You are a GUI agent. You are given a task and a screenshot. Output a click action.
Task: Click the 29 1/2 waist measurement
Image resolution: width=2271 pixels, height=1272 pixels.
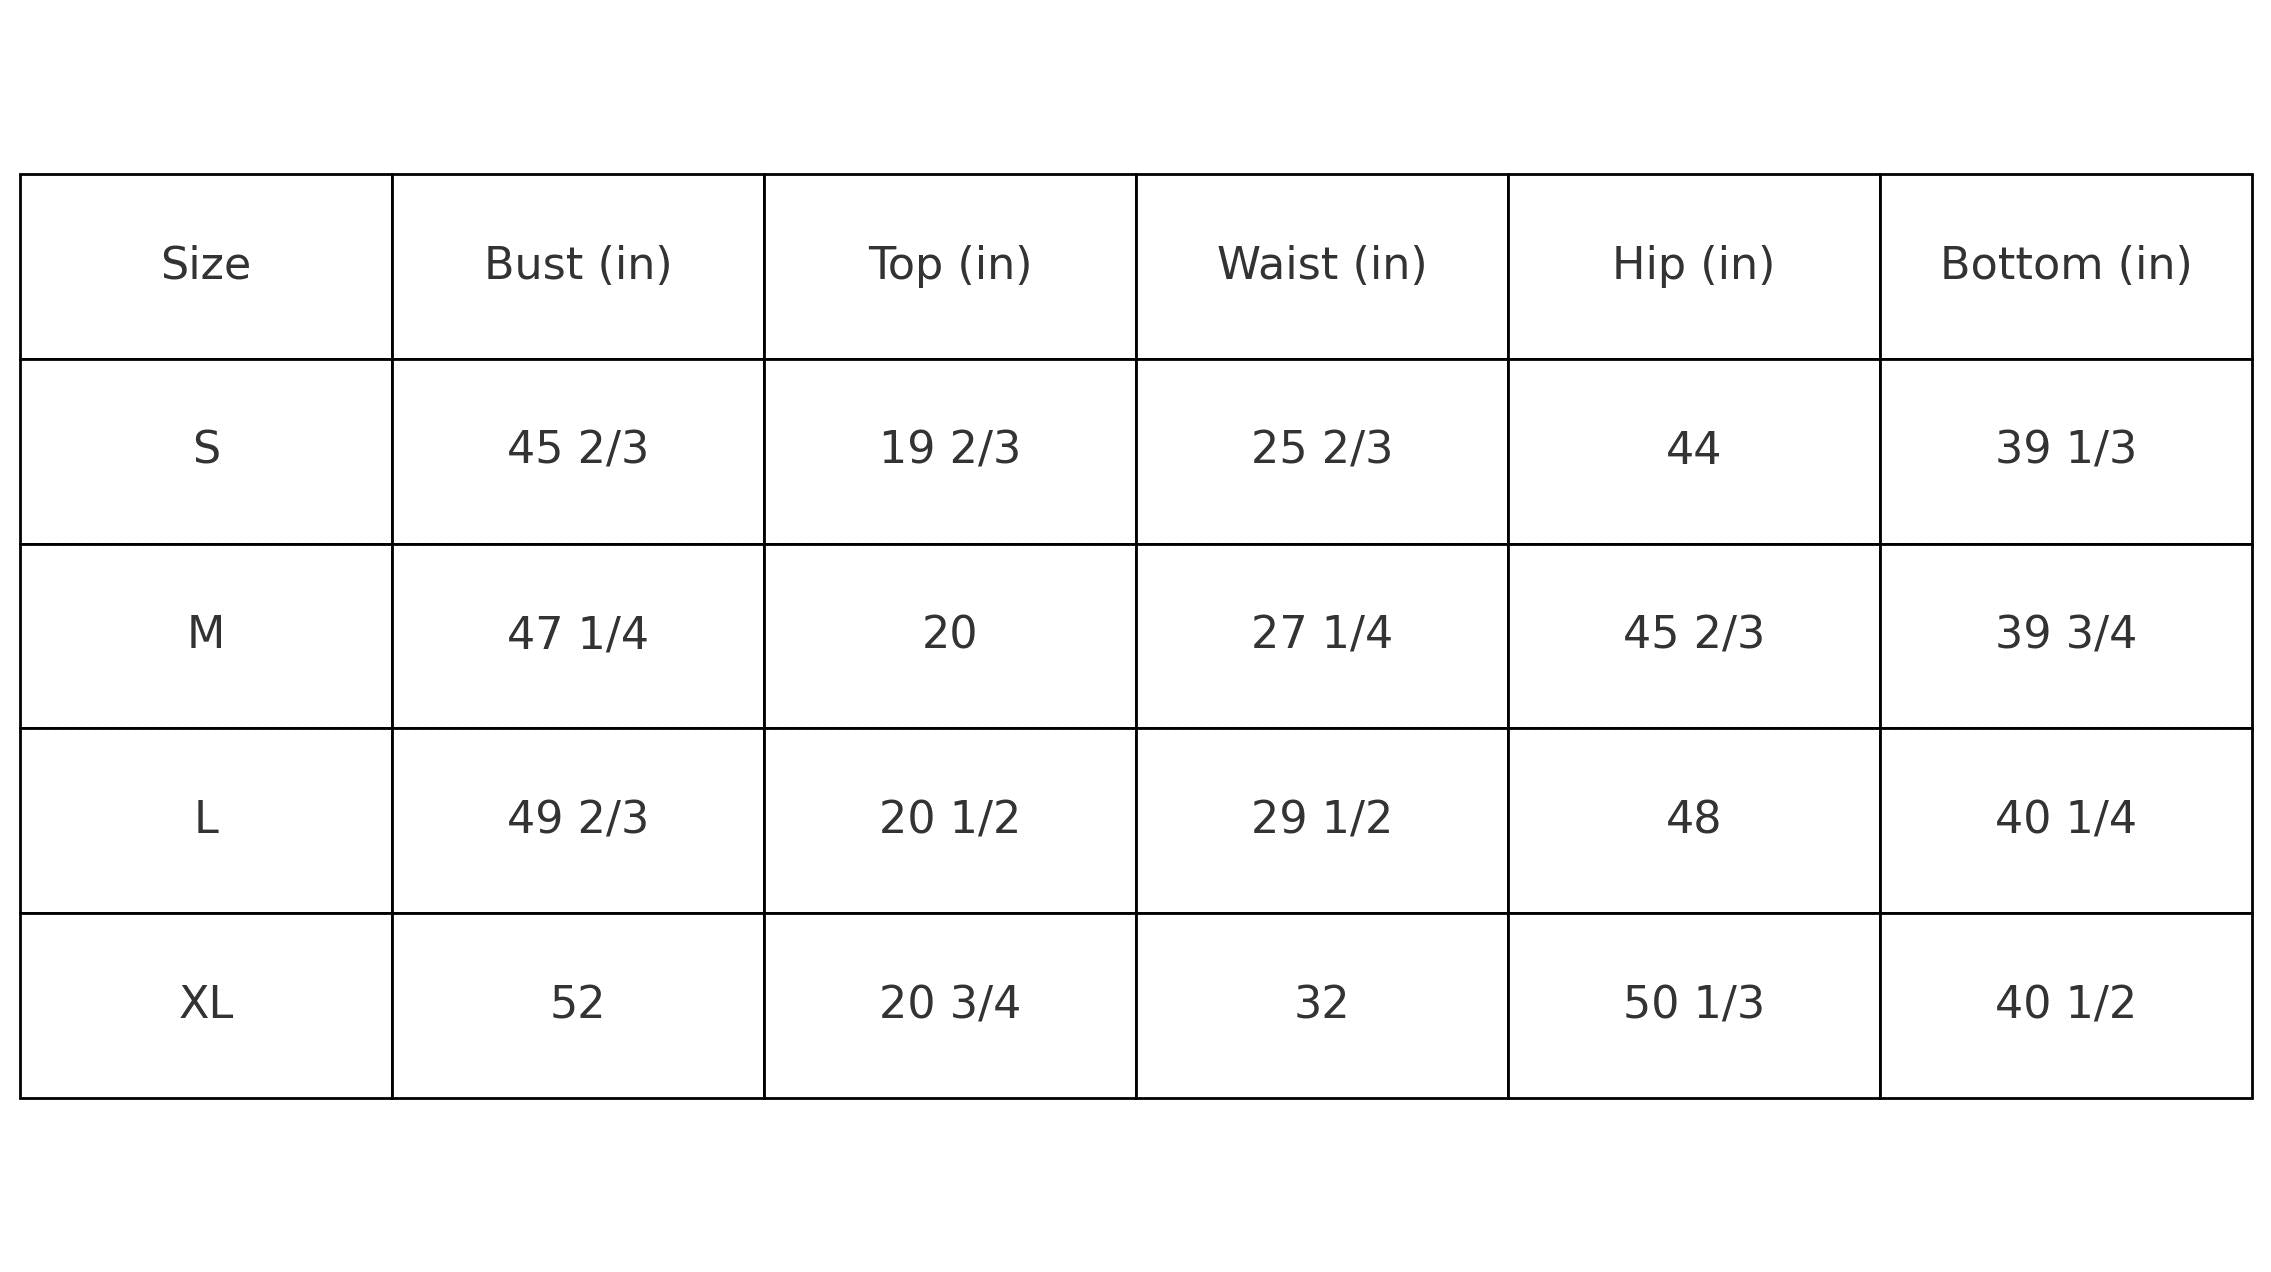tap(1322, 819)
